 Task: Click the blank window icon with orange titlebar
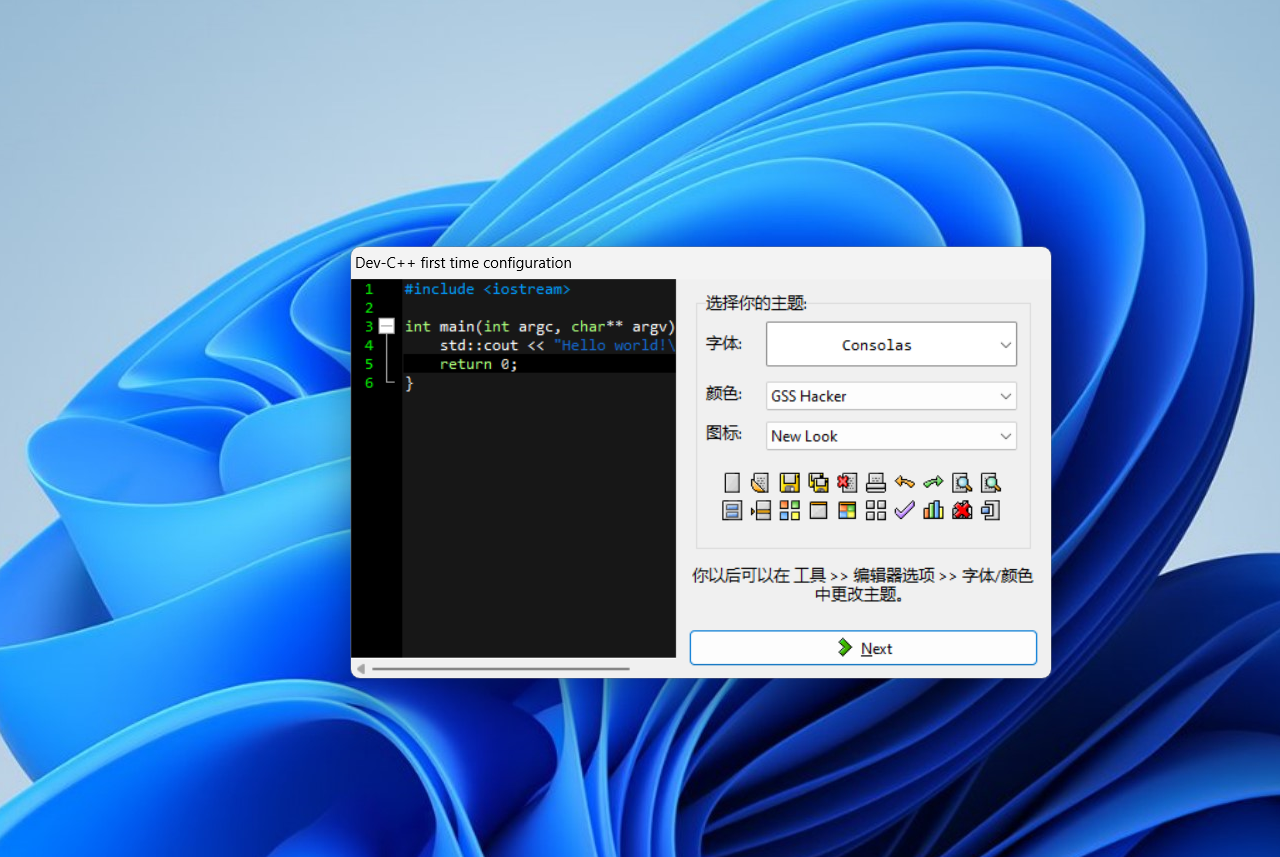(818, 511)
